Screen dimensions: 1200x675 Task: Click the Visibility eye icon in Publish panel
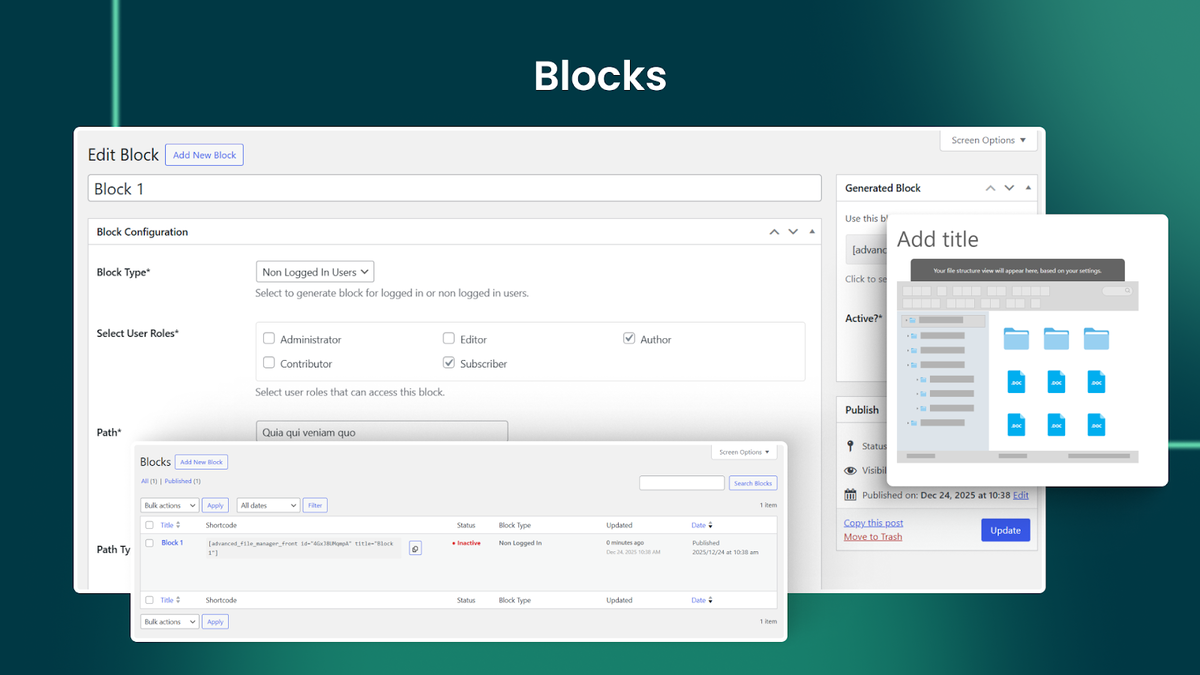click(x=850, y=470)
